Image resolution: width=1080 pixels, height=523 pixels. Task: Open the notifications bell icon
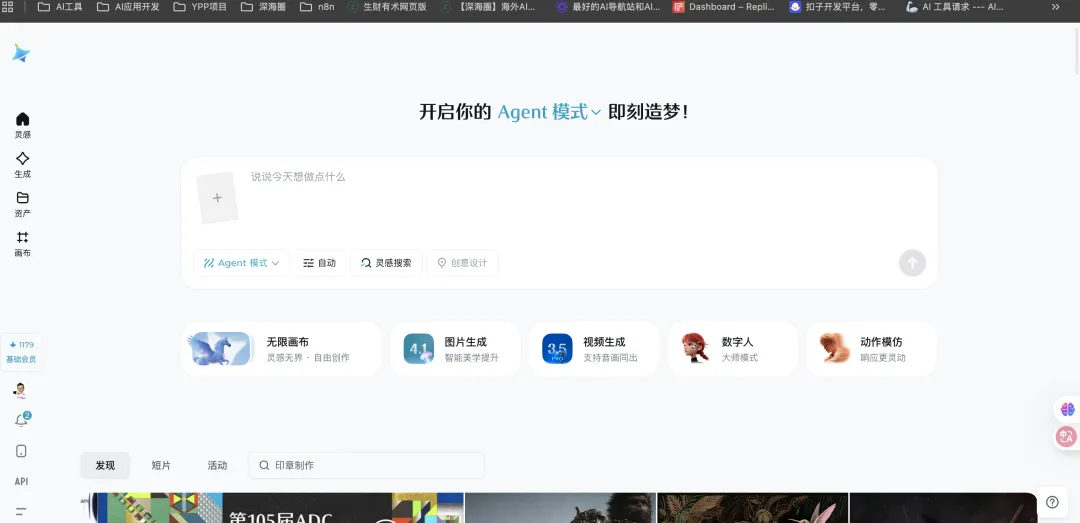click(x=21, y=420)
